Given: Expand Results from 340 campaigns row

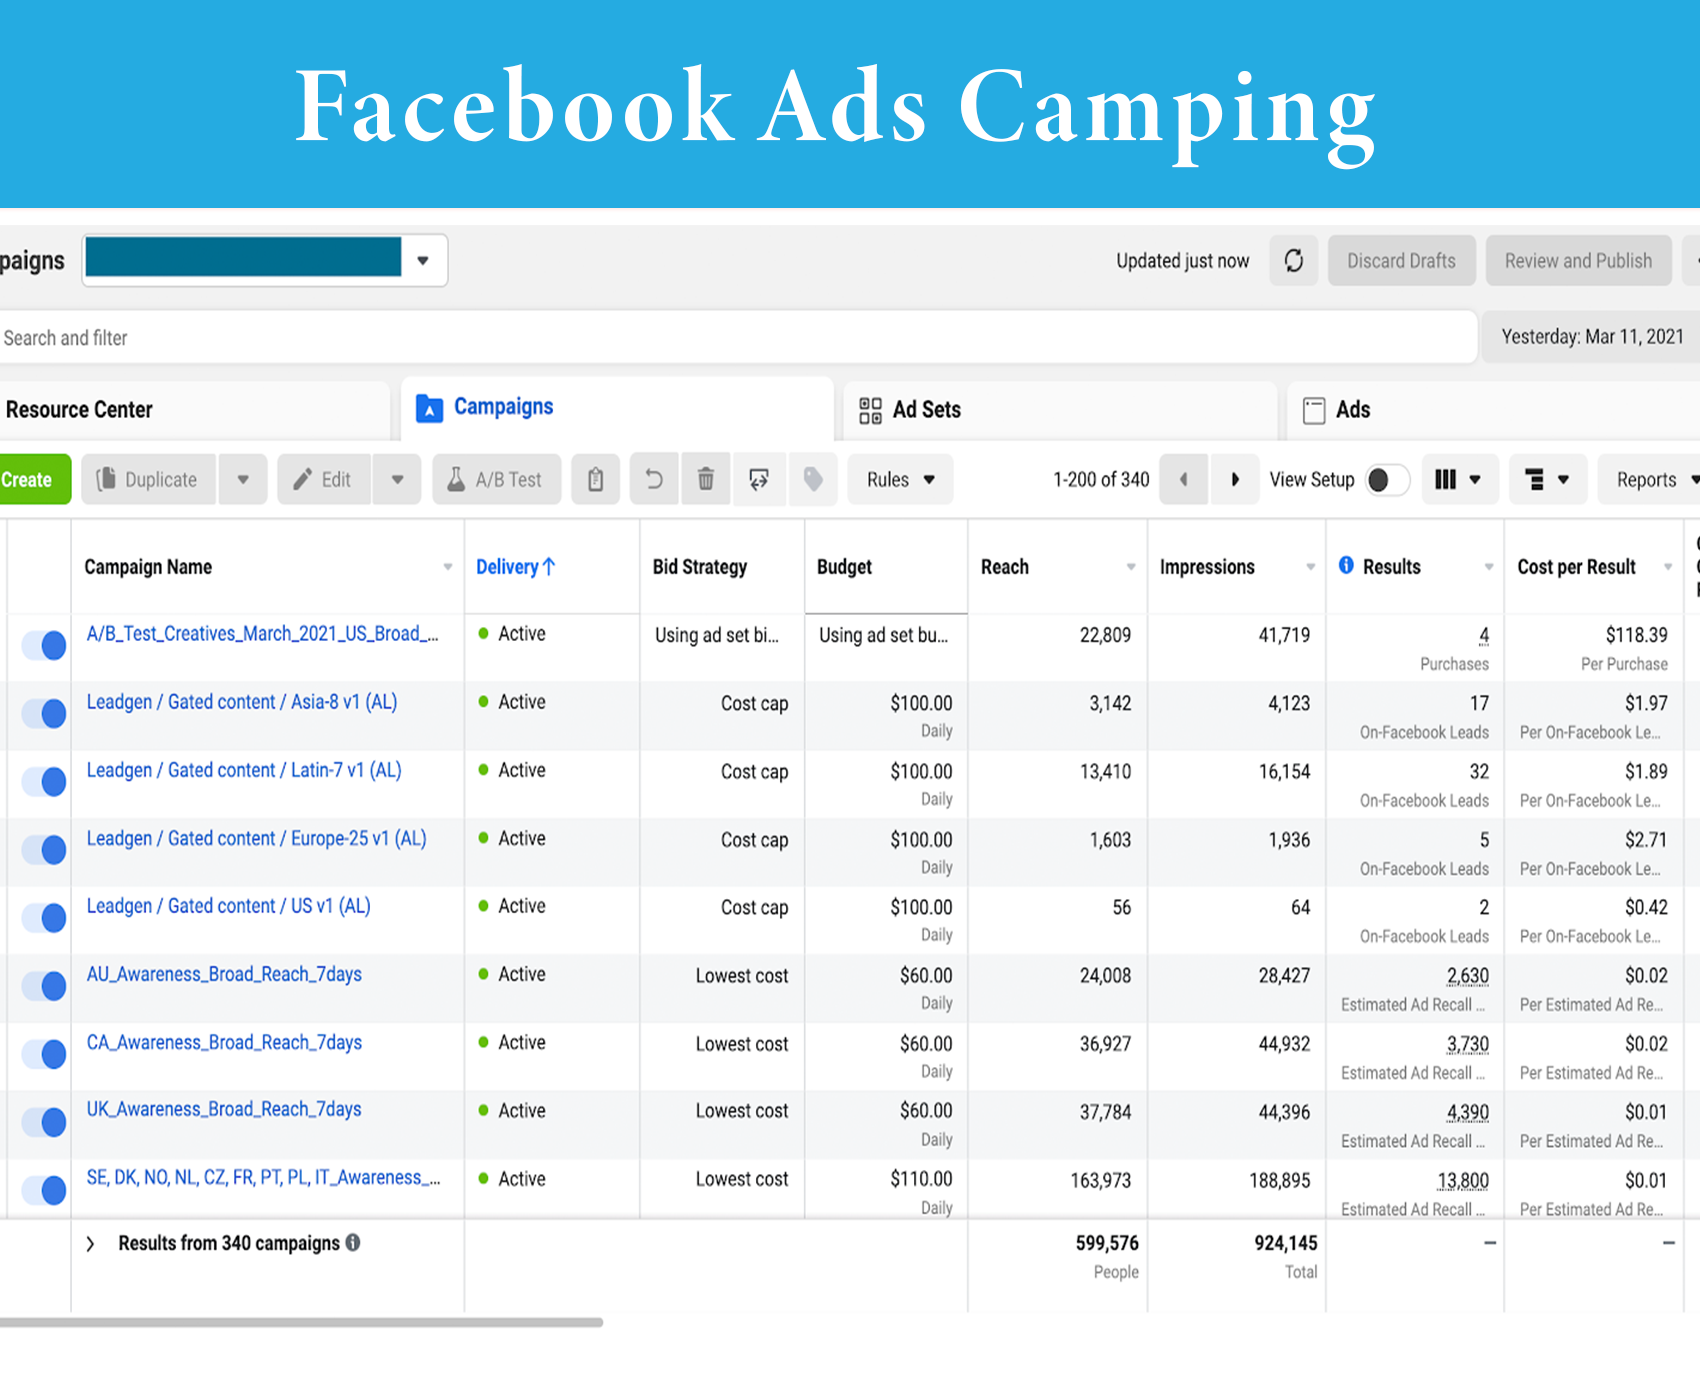Looking at the screenshot, I should point(91,1244).
